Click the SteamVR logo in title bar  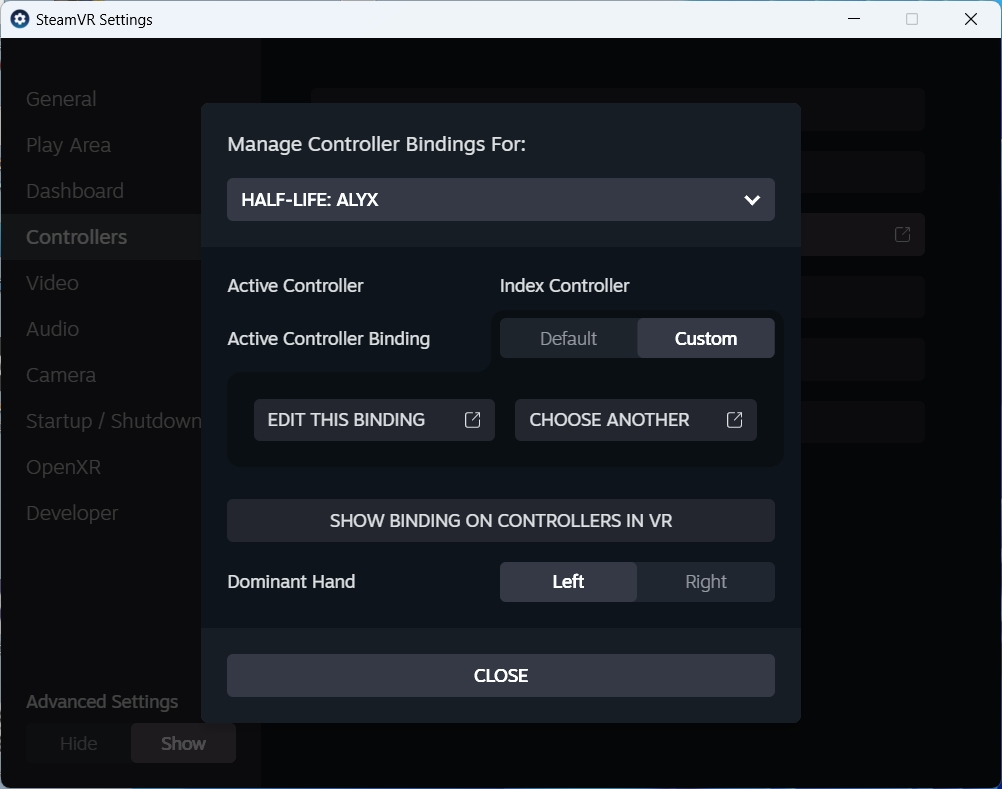pyautogui.click(x=20, y=19)
